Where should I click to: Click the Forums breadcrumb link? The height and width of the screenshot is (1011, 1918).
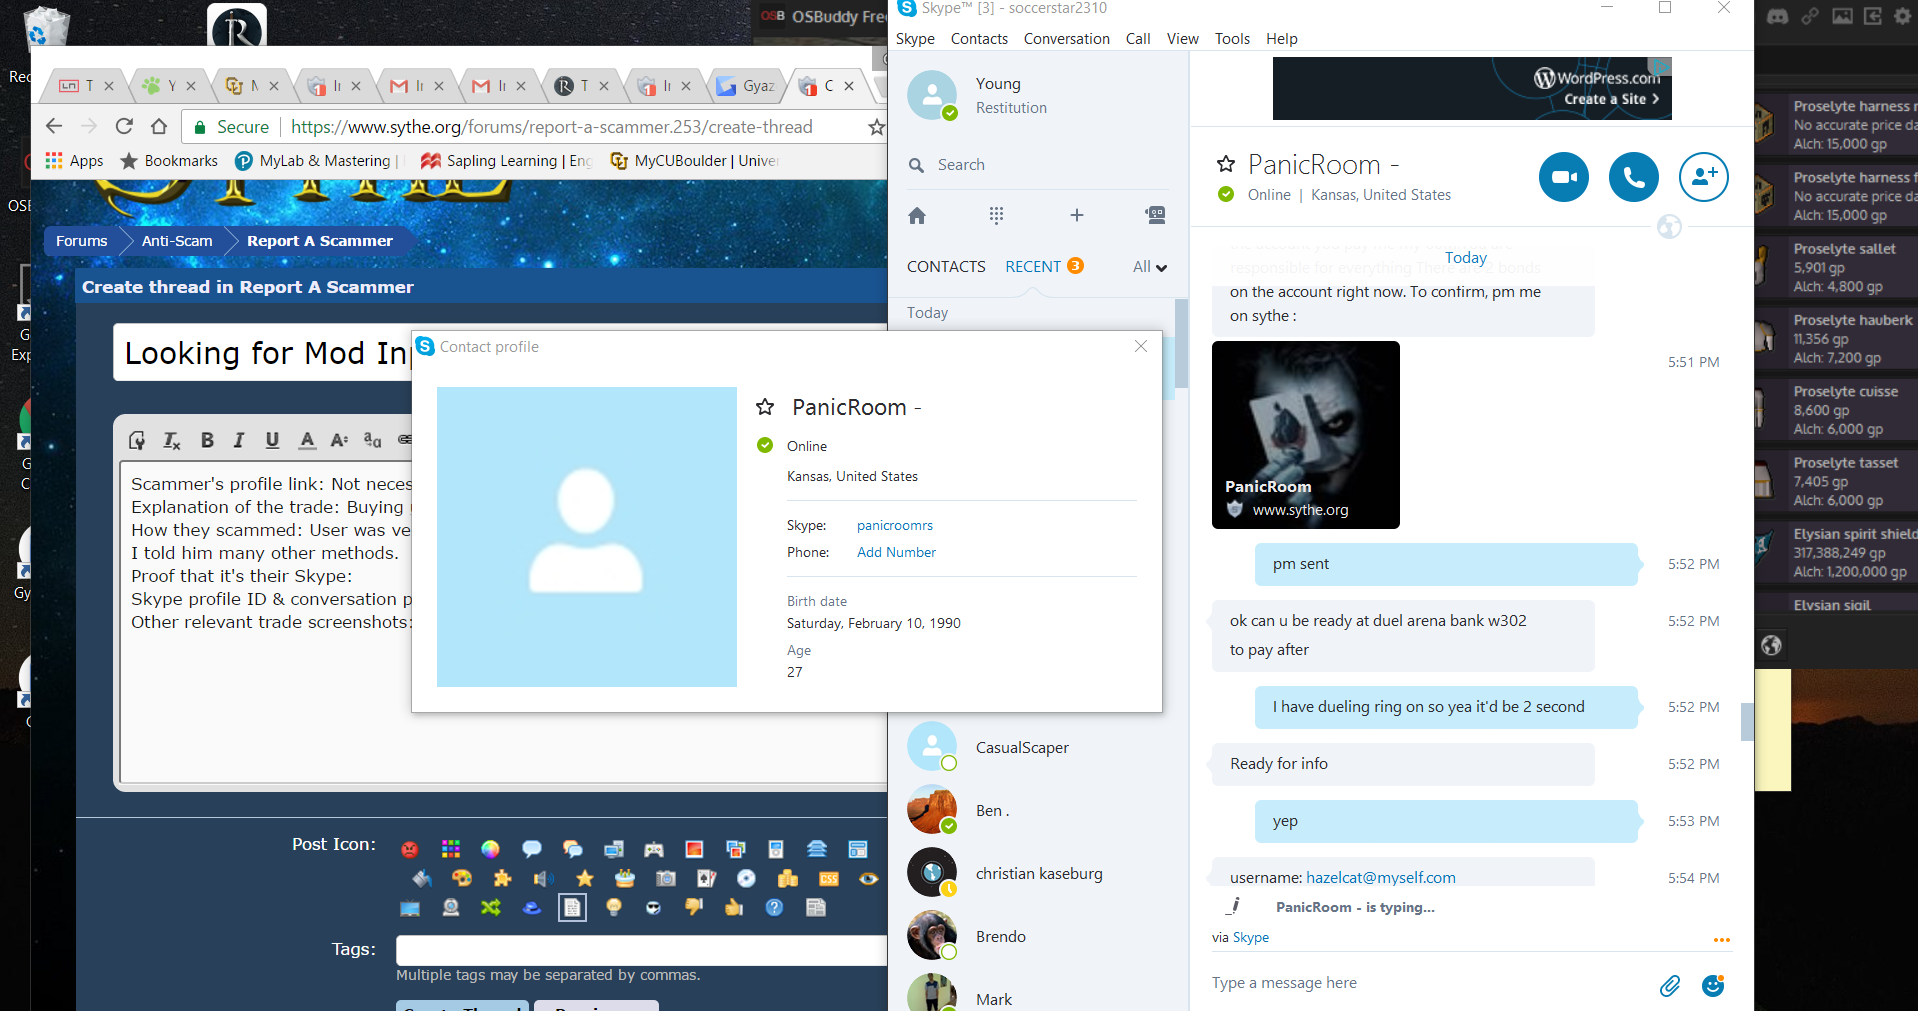[81, 241]
